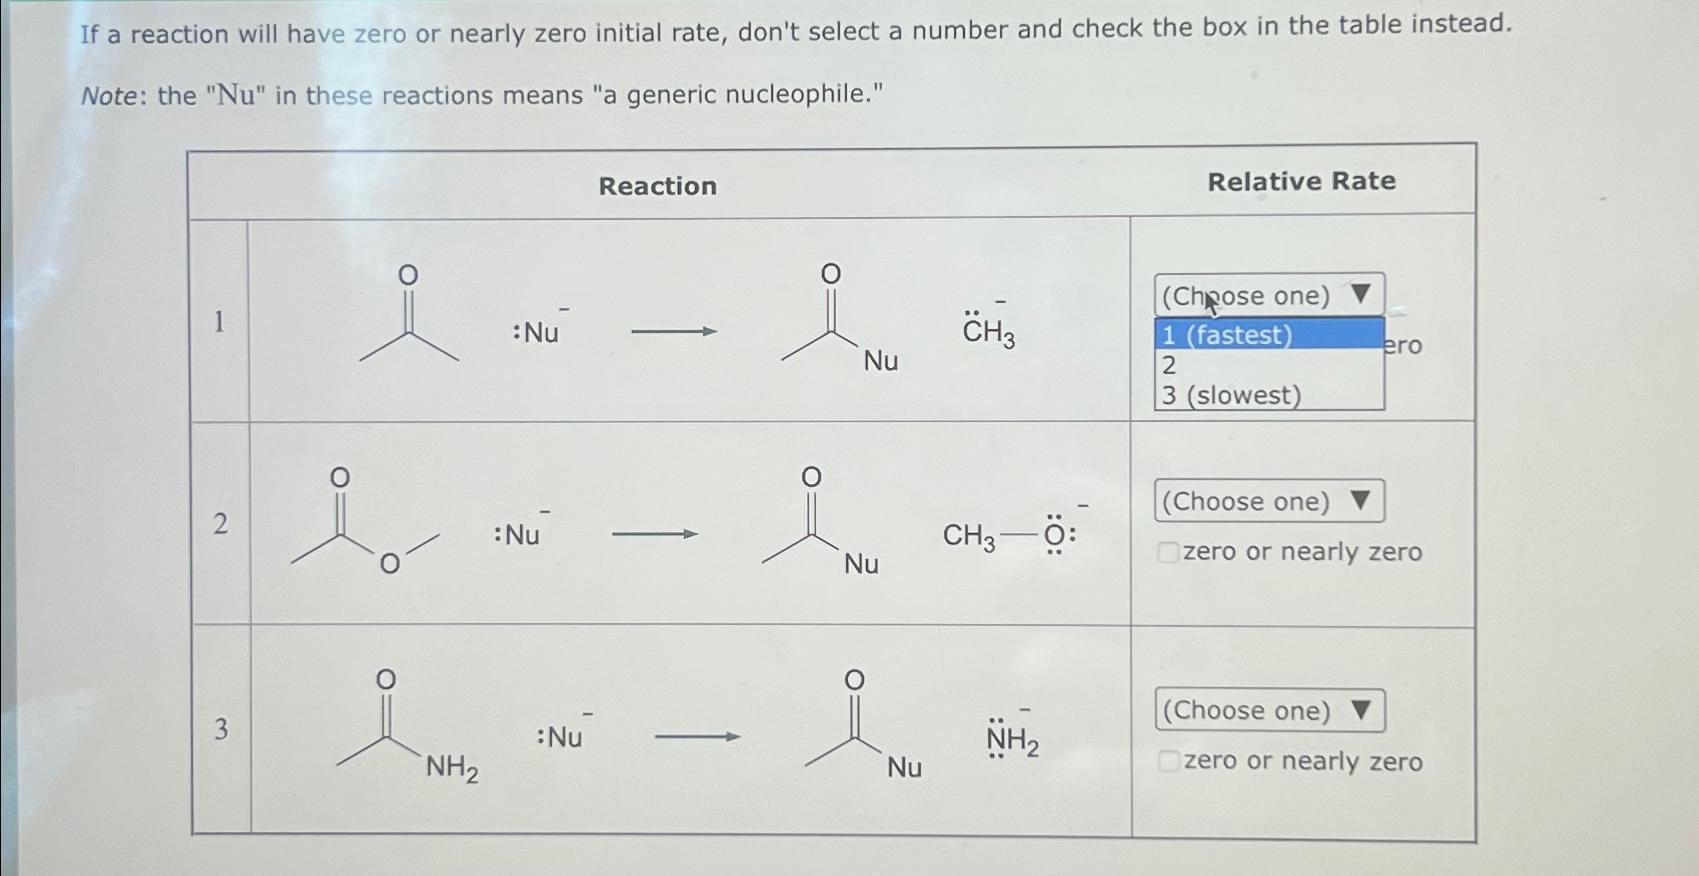Click the dropdown arrow triangle for reaction 3

(1361, 710)
